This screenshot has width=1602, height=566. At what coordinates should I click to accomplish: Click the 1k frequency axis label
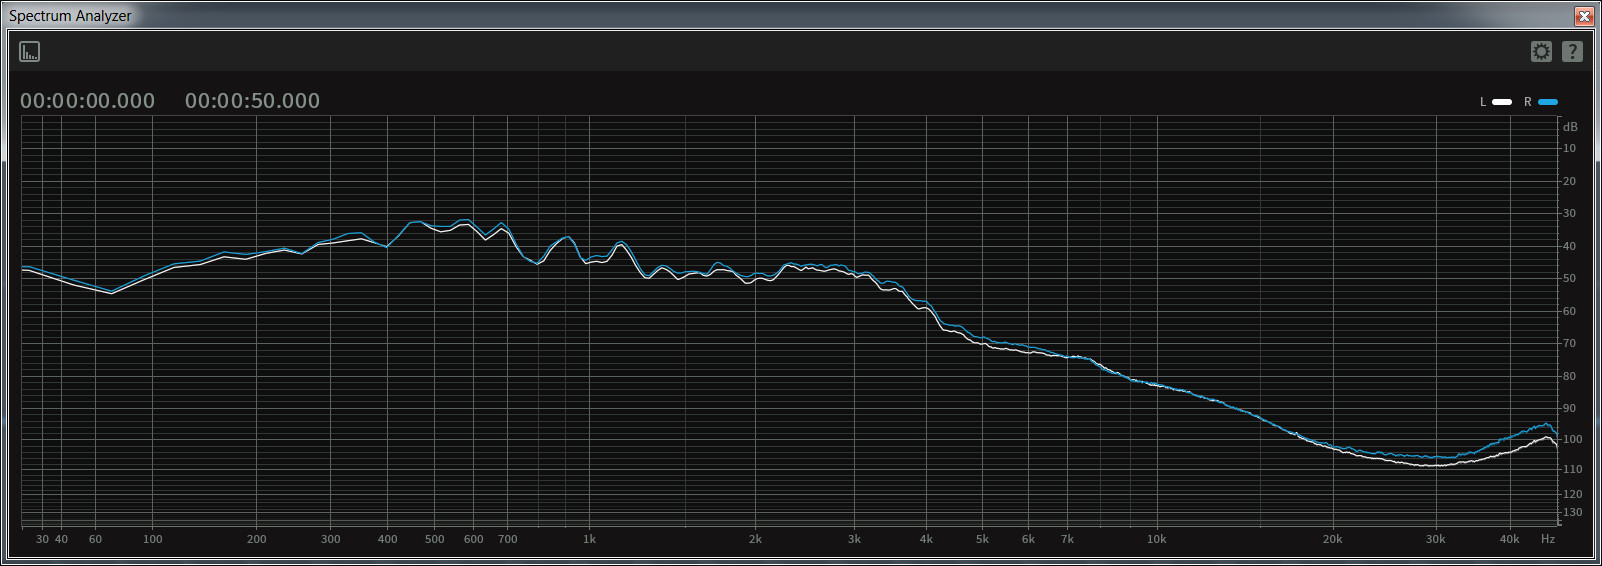coord(590,539)
